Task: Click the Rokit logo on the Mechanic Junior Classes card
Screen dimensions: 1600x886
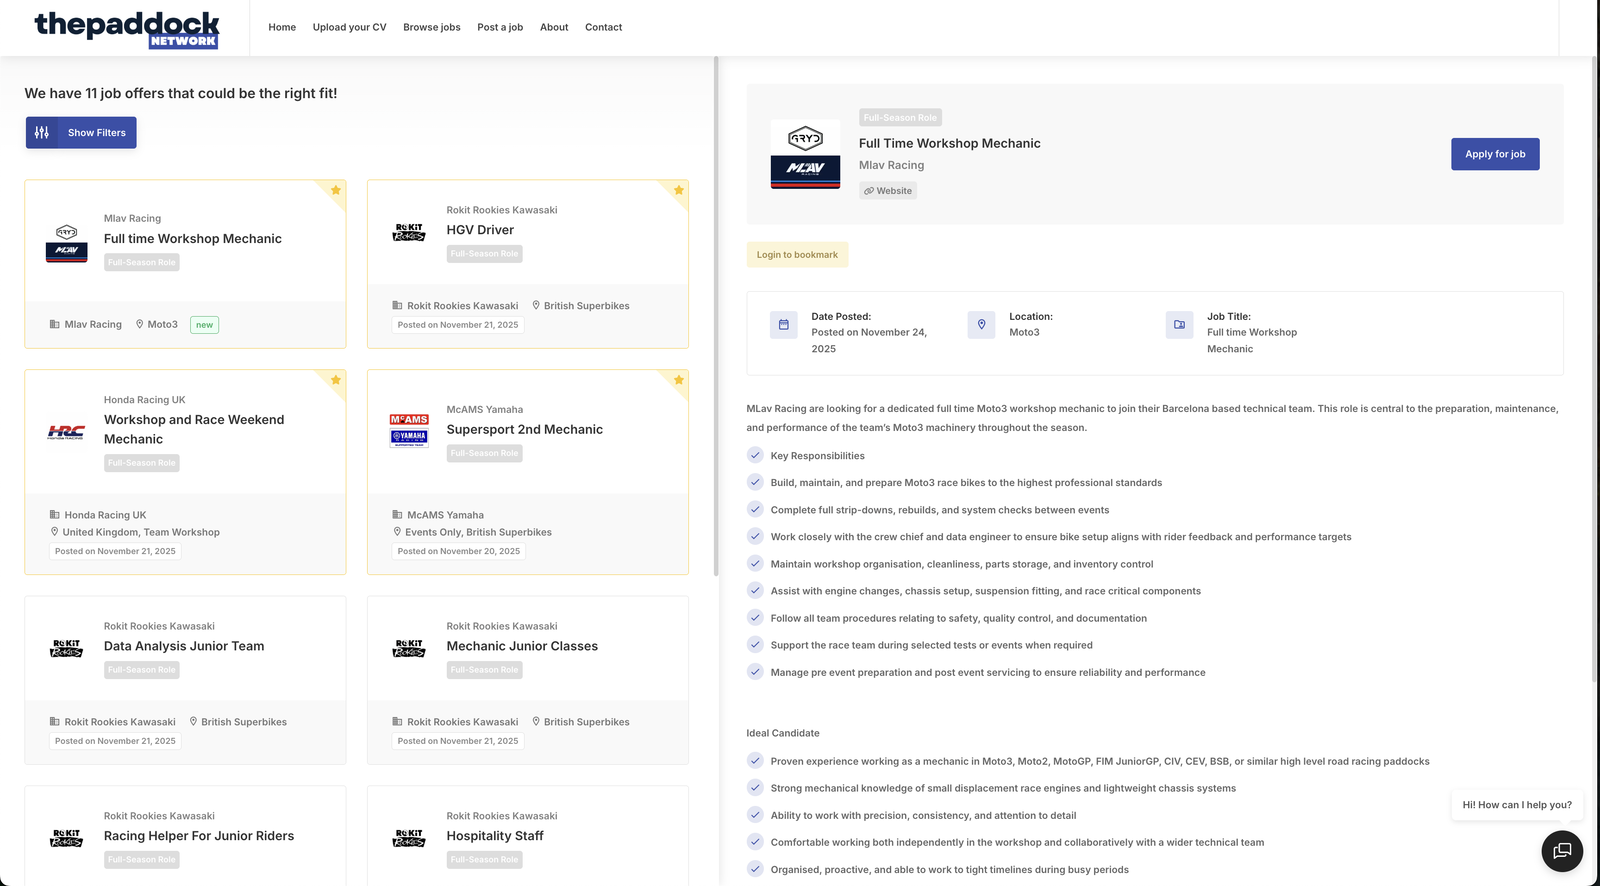Action: [409, 648]
